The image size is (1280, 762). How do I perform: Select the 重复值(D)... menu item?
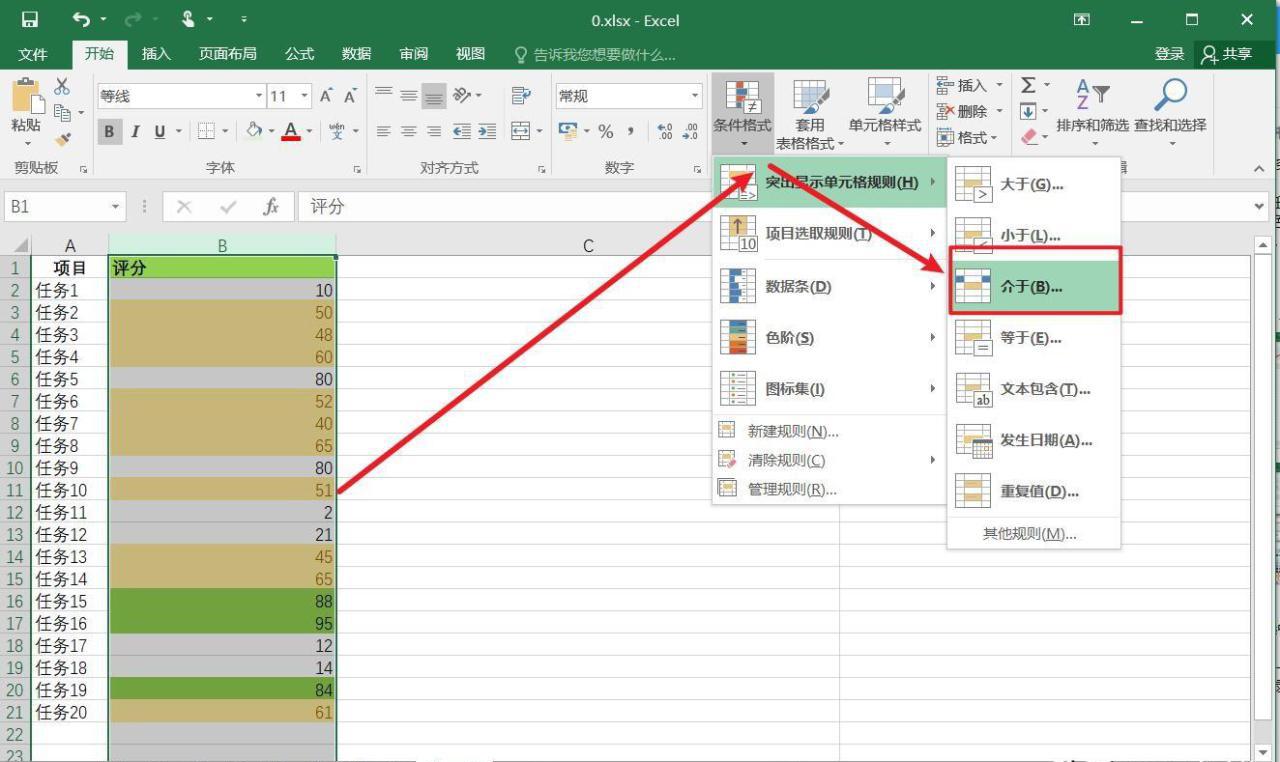[1034, 491]
